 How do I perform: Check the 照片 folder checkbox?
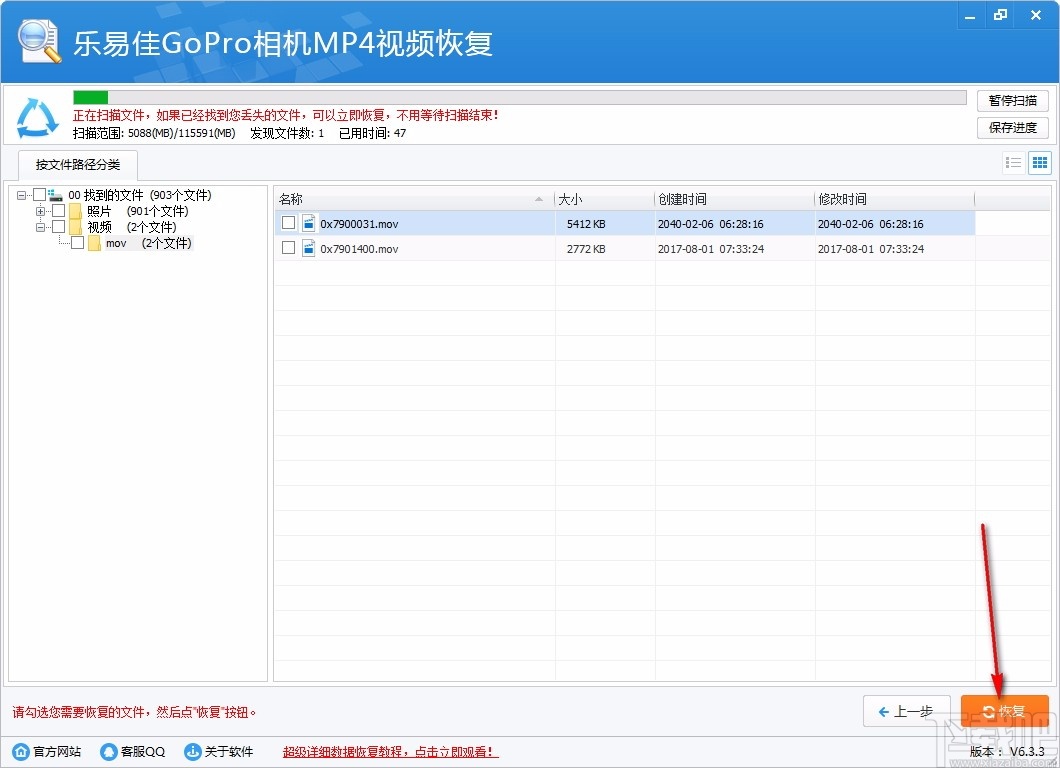(59, 210)
